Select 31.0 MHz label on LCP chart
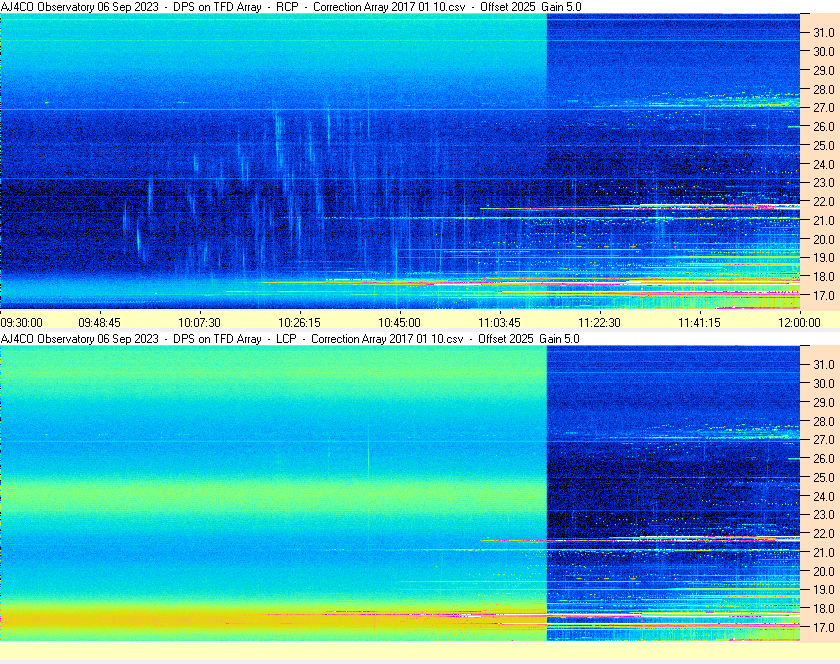 (824, 364)
